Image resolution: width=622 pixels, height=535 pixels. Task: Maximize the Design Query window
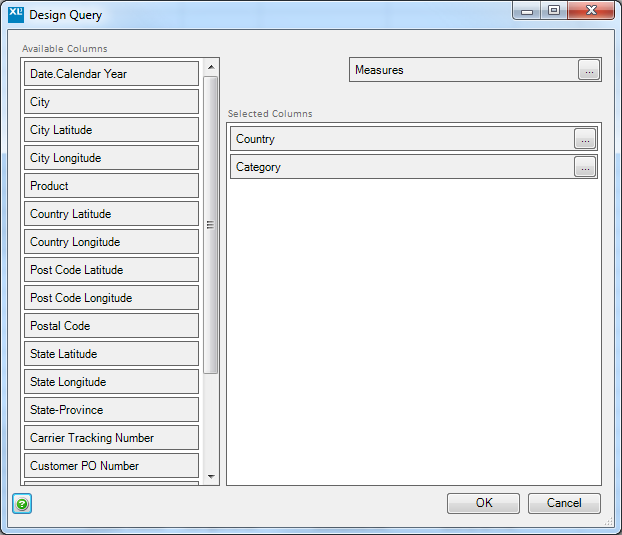[x=554, y=10]
